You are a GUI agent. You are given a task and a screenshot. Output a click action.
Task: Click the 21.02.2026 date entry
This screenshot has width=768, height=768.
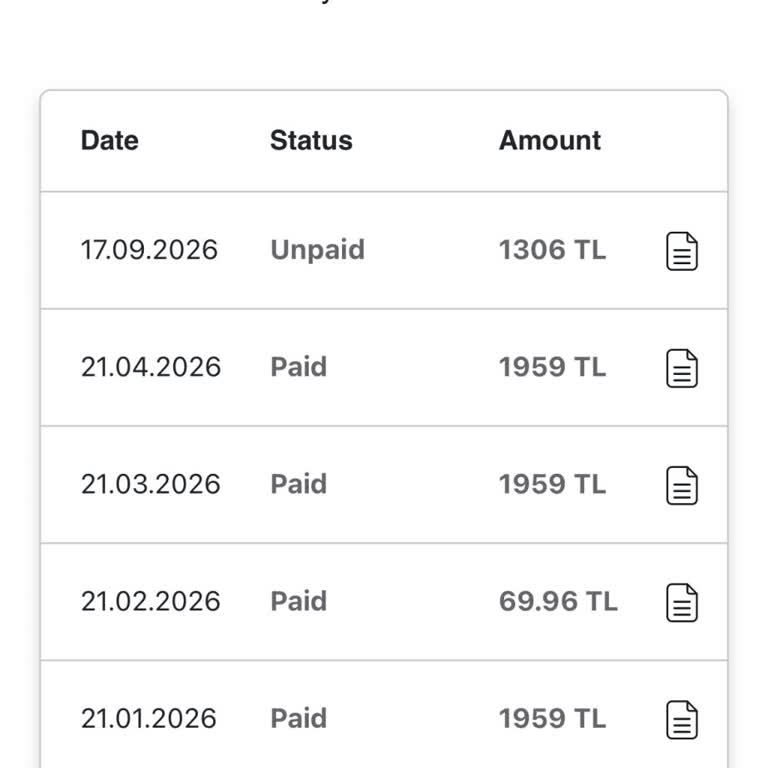tap(151, 601)
